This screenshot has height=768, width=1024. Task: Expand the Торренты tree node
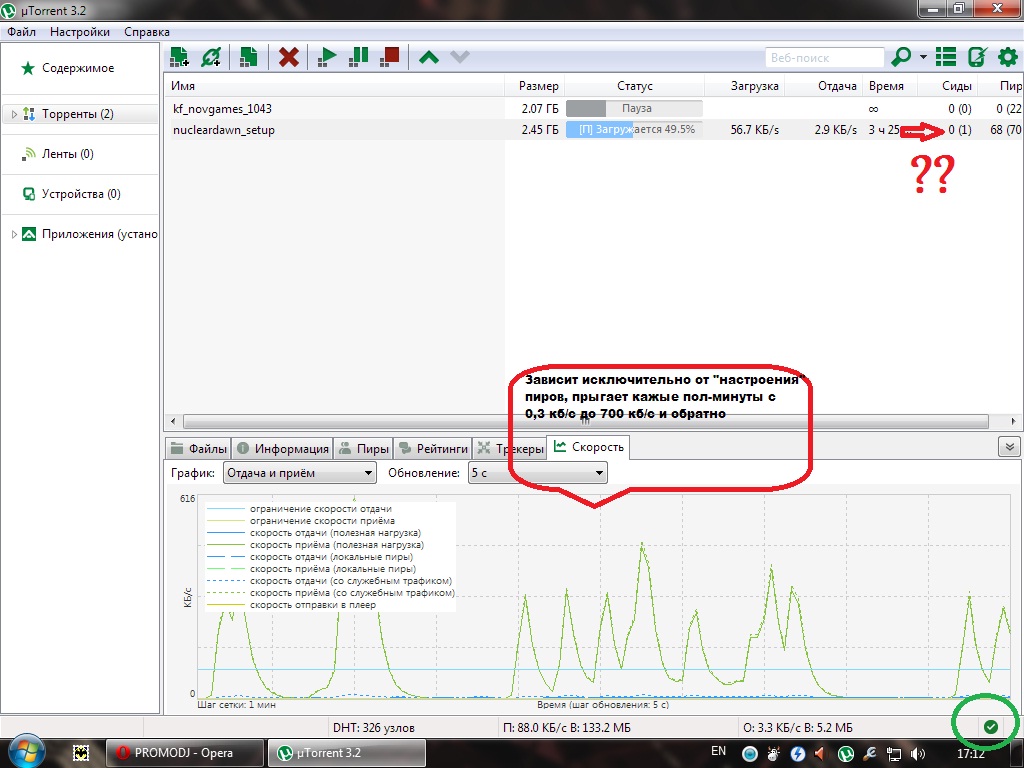(x=14, y=114)
